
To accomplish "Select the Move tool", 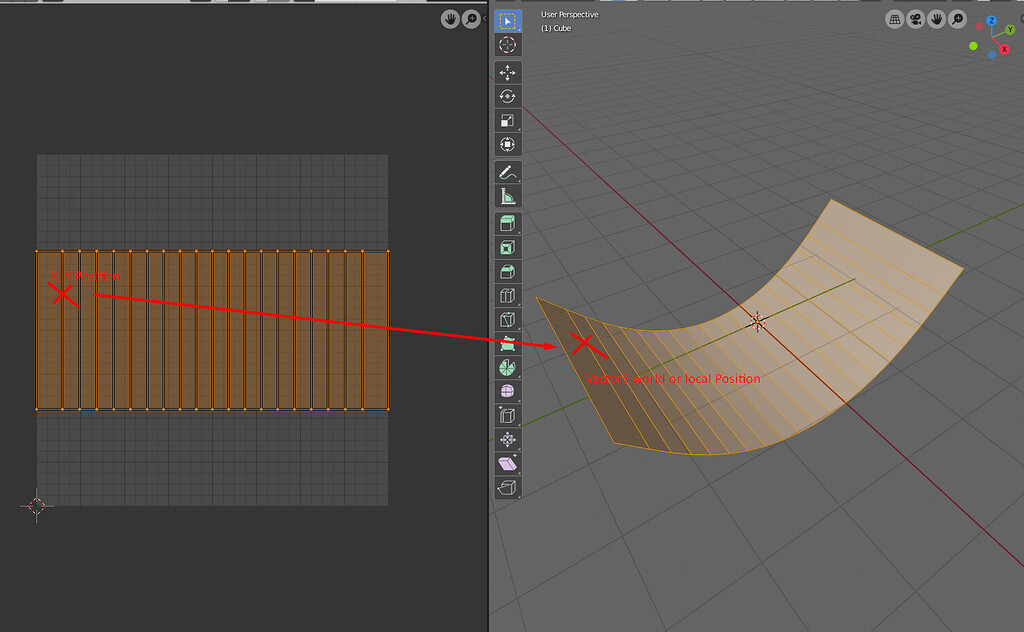I will click(508, 71).
